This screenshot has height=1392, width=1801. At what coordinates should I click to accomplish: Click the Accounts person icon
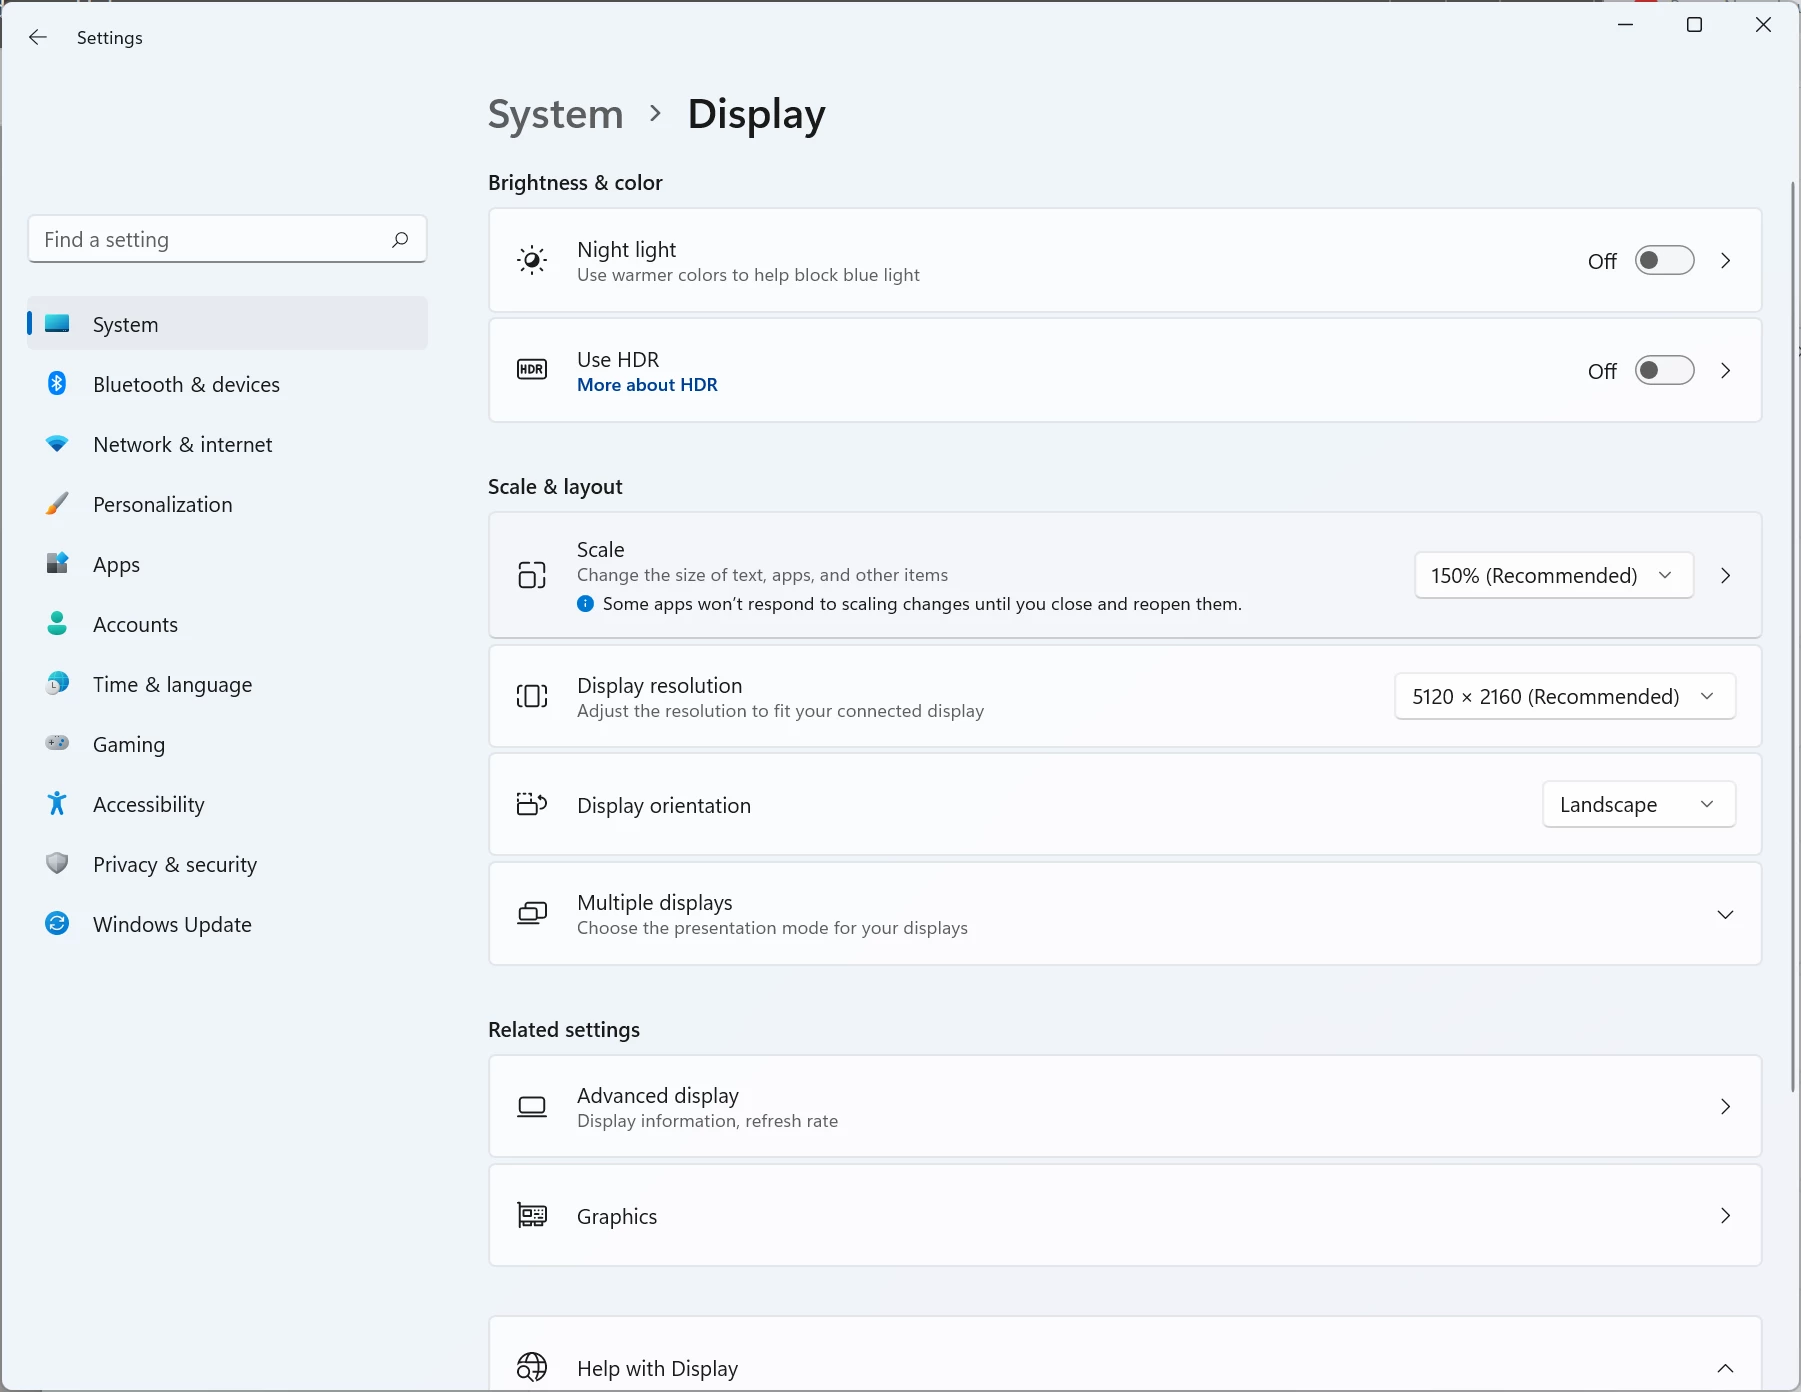click(58, 624)
